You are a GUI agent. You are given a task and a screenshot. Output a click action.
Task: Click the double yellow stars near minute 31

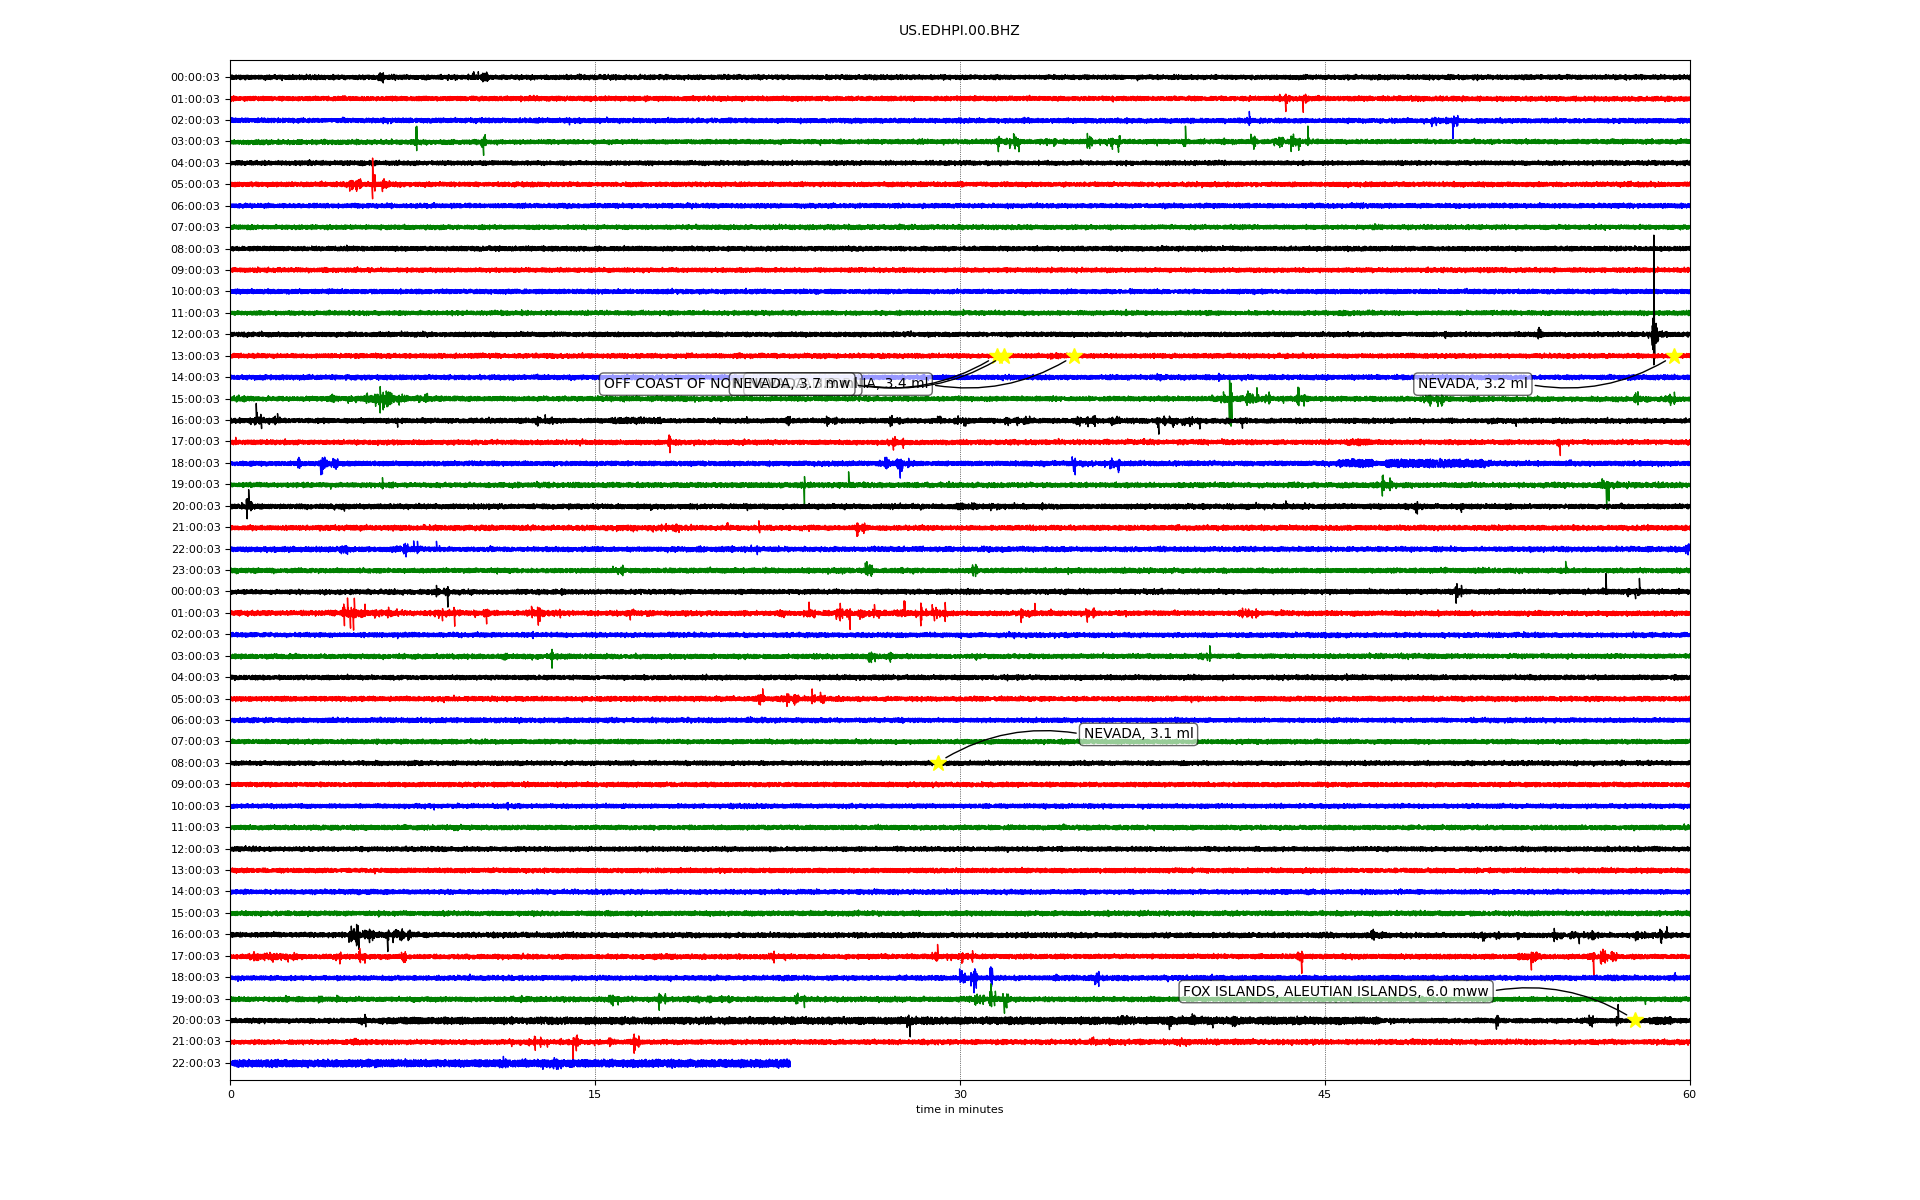coord(1001,357)
